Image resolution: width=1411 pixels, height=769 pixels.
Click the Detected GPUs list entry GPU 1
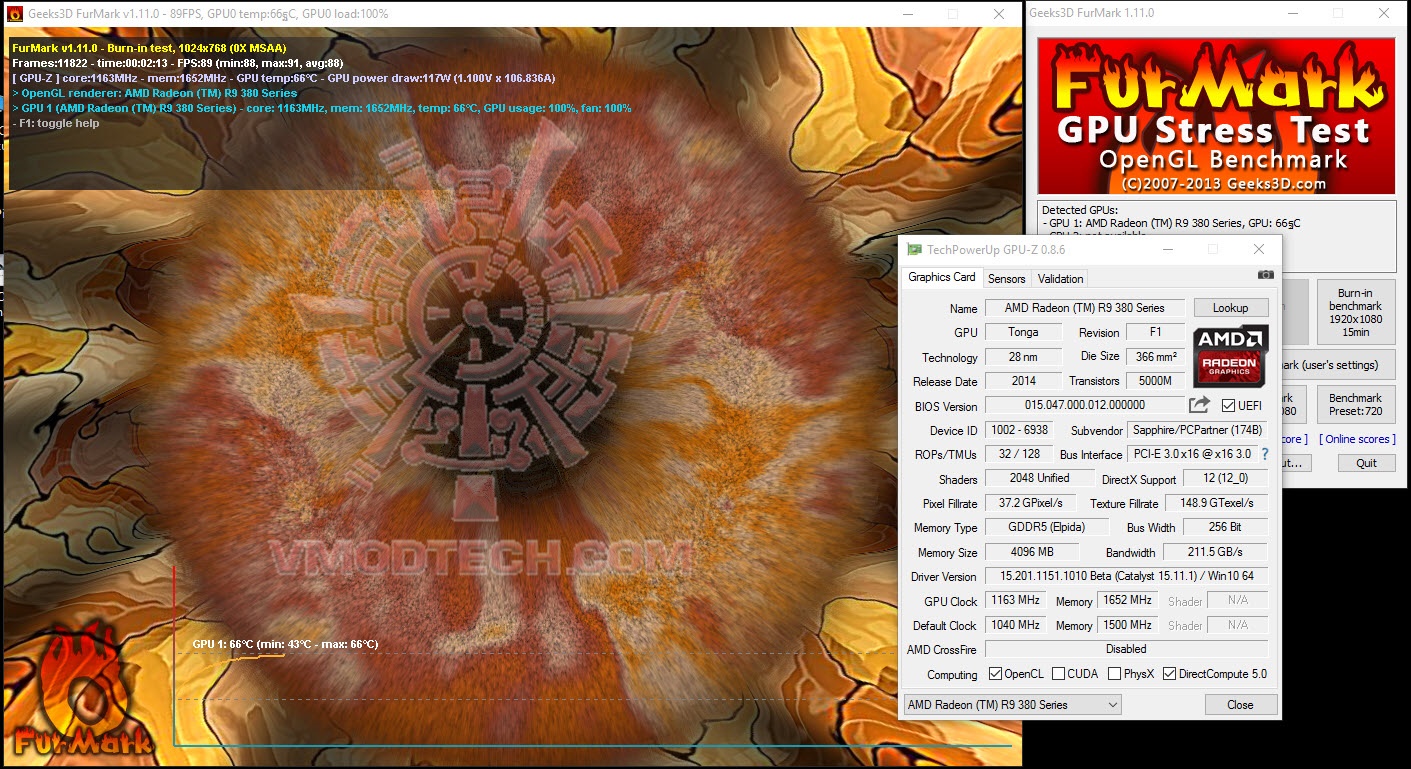1171,223
